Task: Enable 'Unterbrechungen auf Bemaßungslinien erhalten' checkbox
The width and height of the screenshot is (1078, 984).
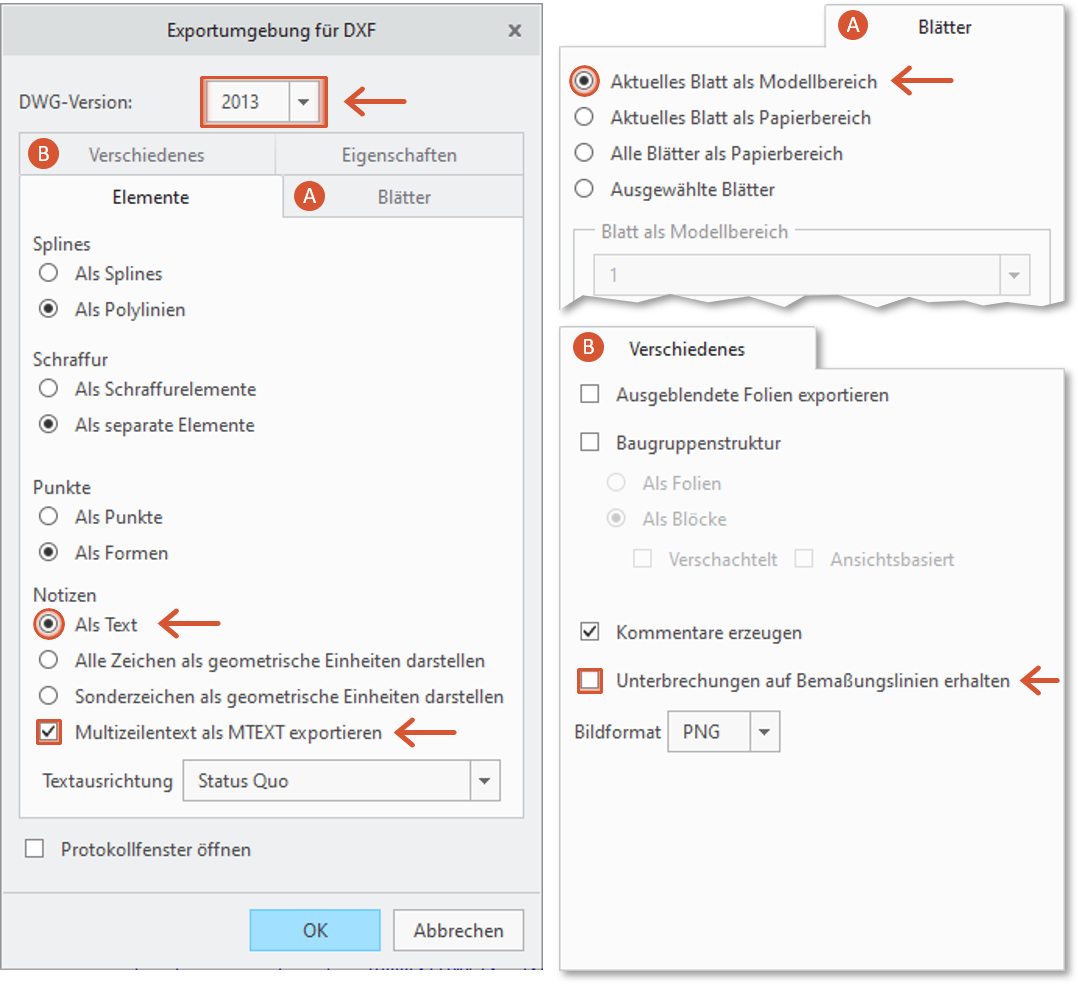Action: 590,682
